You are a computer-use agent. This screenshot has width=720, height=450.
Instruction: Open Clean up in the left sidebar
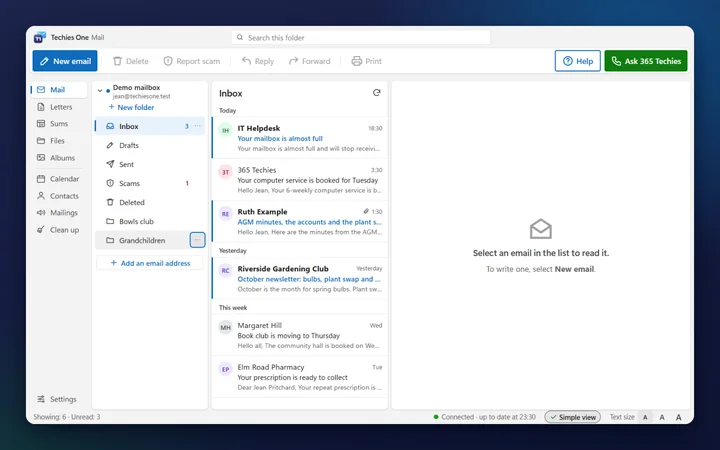pos(59,230)
